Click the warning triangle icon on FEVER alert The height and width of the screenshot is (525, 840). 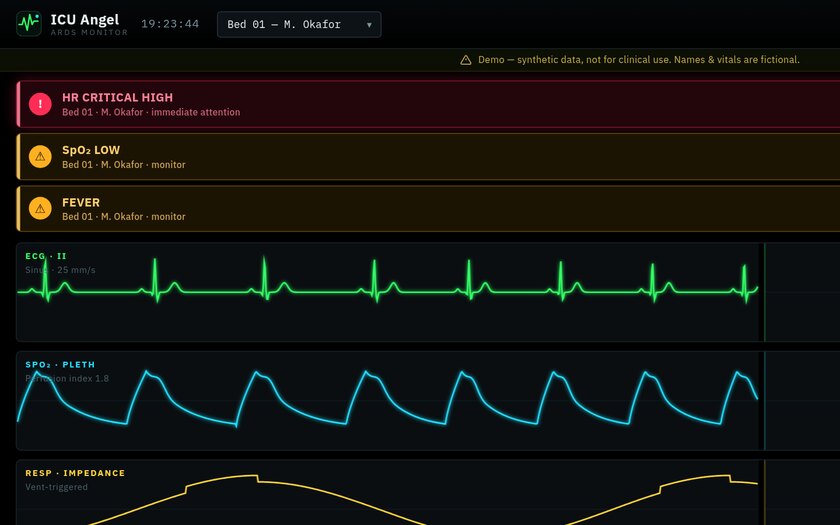pos(40,208)
